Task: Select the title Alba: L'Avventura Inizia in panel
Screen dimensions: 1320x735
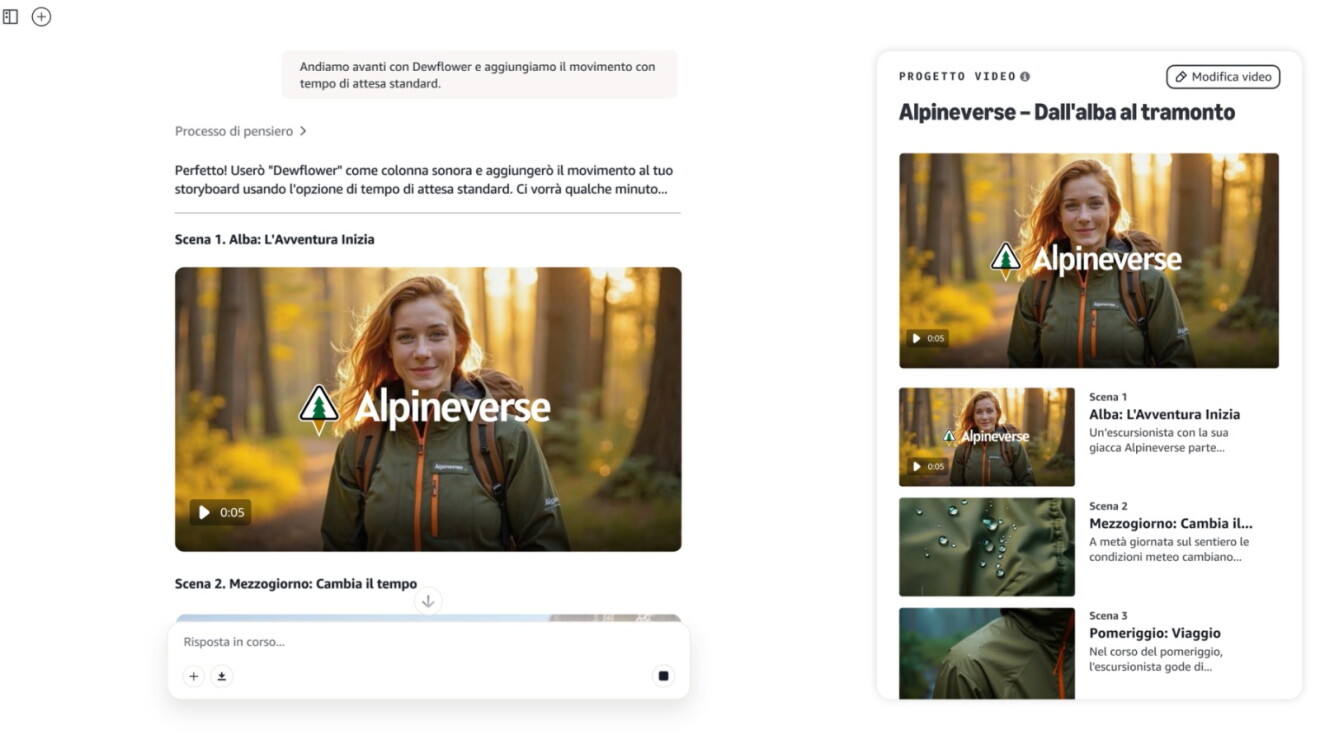Action: click(1164, 414)
